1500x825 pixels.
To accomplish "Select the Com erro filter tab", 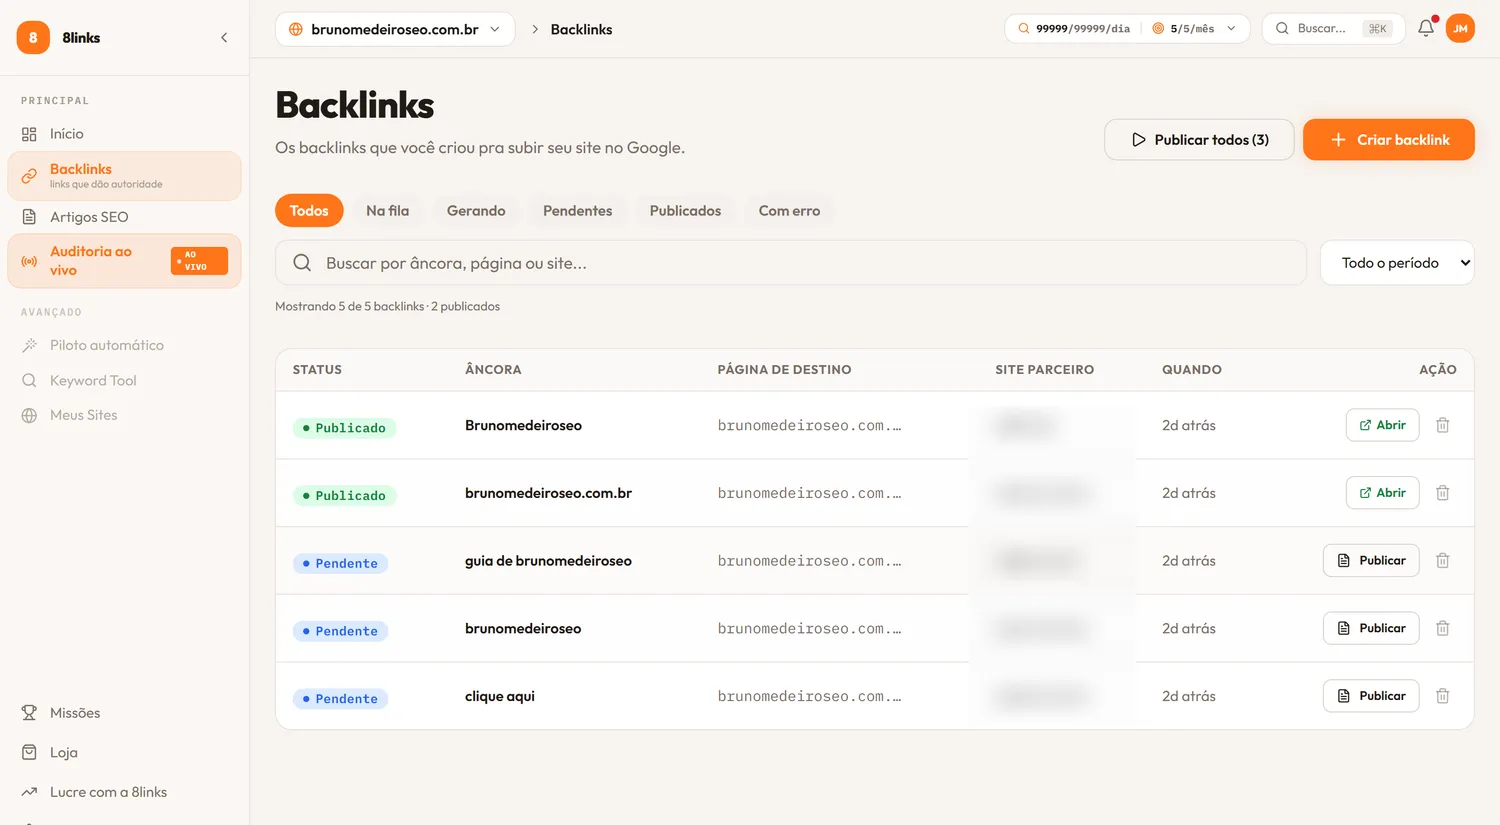I will point(789,211).
